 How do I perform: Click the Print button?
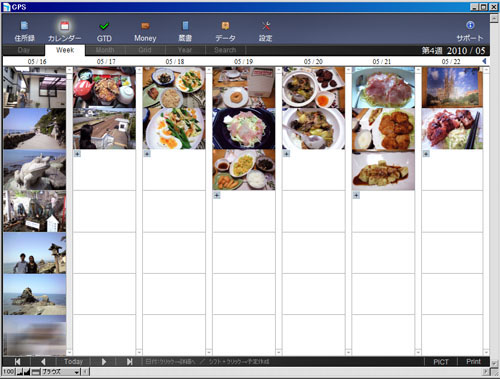(473, 362)
